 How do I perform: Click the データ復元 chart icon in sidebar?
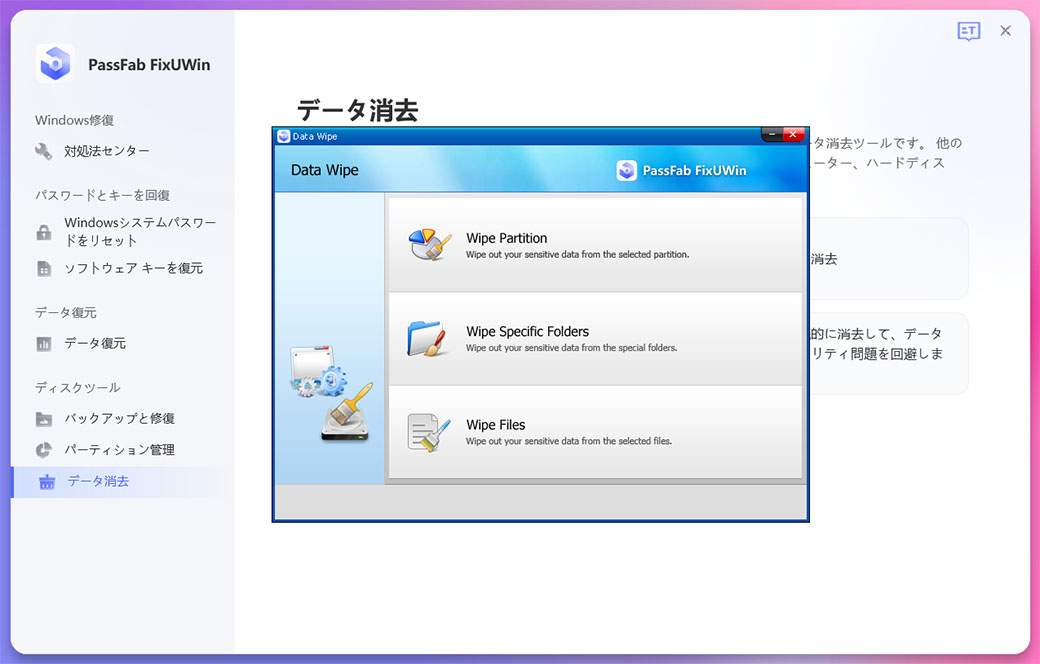(44, 343)
